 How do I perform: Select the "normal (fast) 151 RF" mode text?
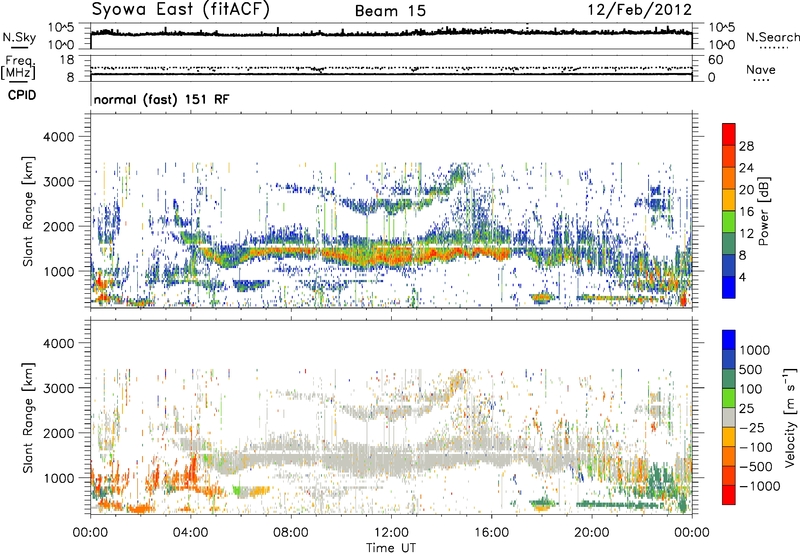(161, 99)
